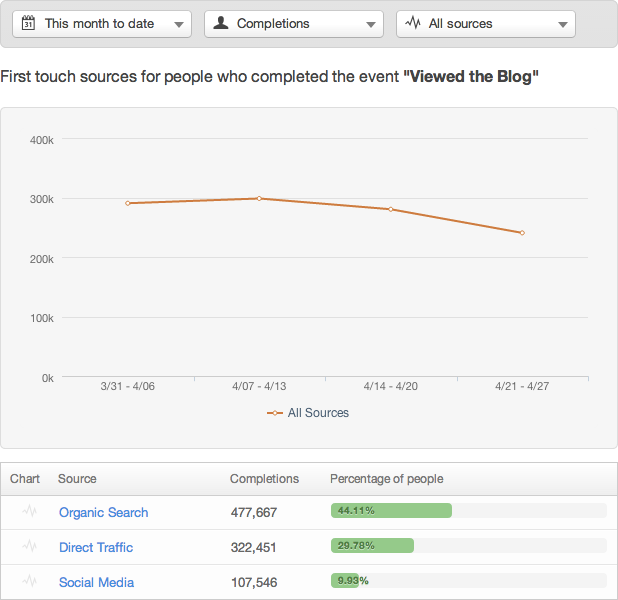This screenshot has width=618, height=600.
Task: Click the 4/07 - 4/13 data point
Action: click(x=259, y=198)
